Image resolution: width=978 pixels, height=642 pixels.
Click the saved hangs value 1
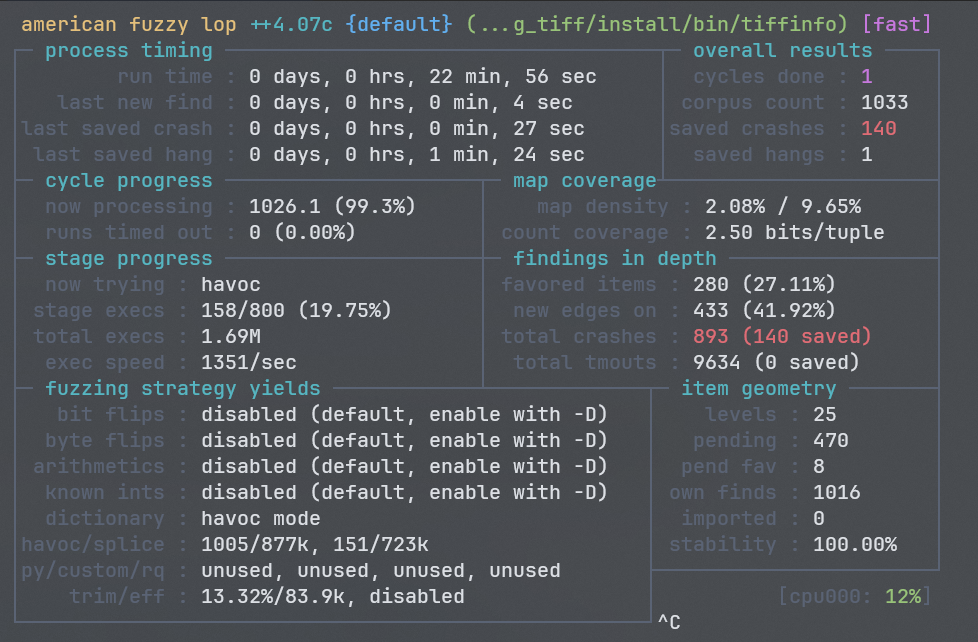click(866, 155)
